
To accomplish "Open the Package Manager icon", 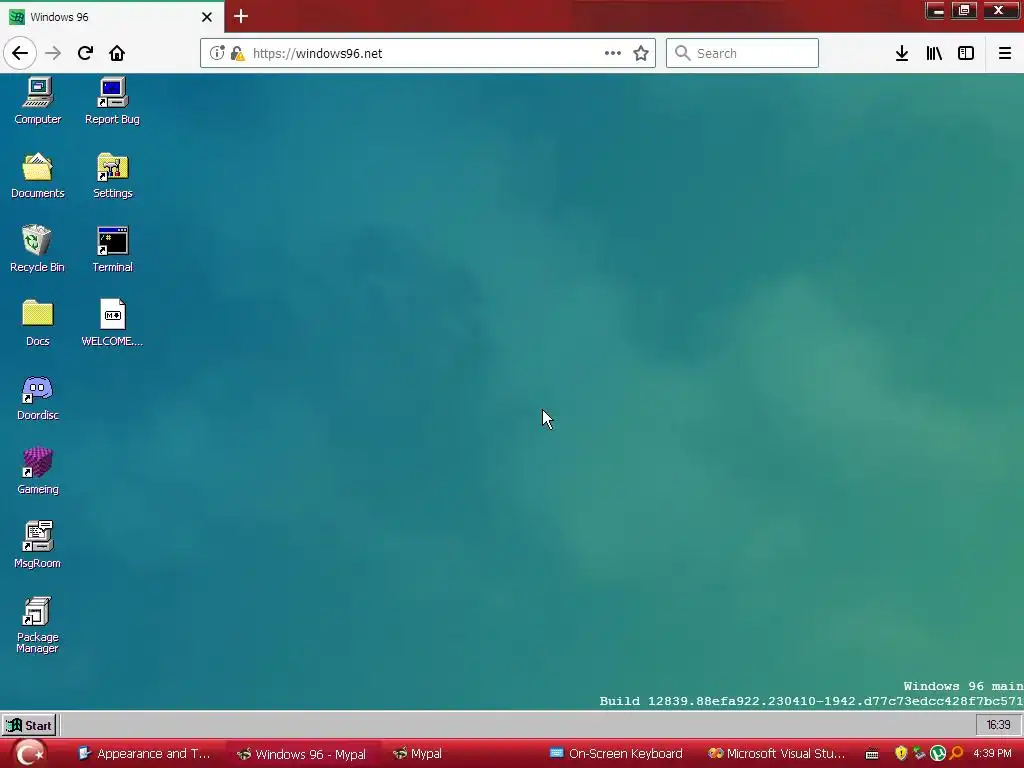I will [x=37, y=624].
